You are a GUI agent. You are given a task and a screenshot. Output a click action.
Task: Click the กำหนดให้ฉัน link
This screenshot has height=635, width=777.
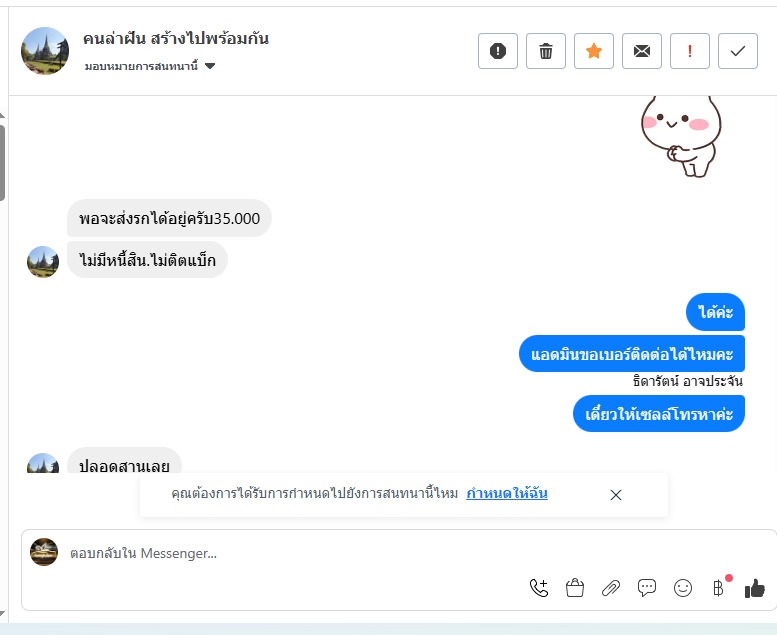click(507, 493)
